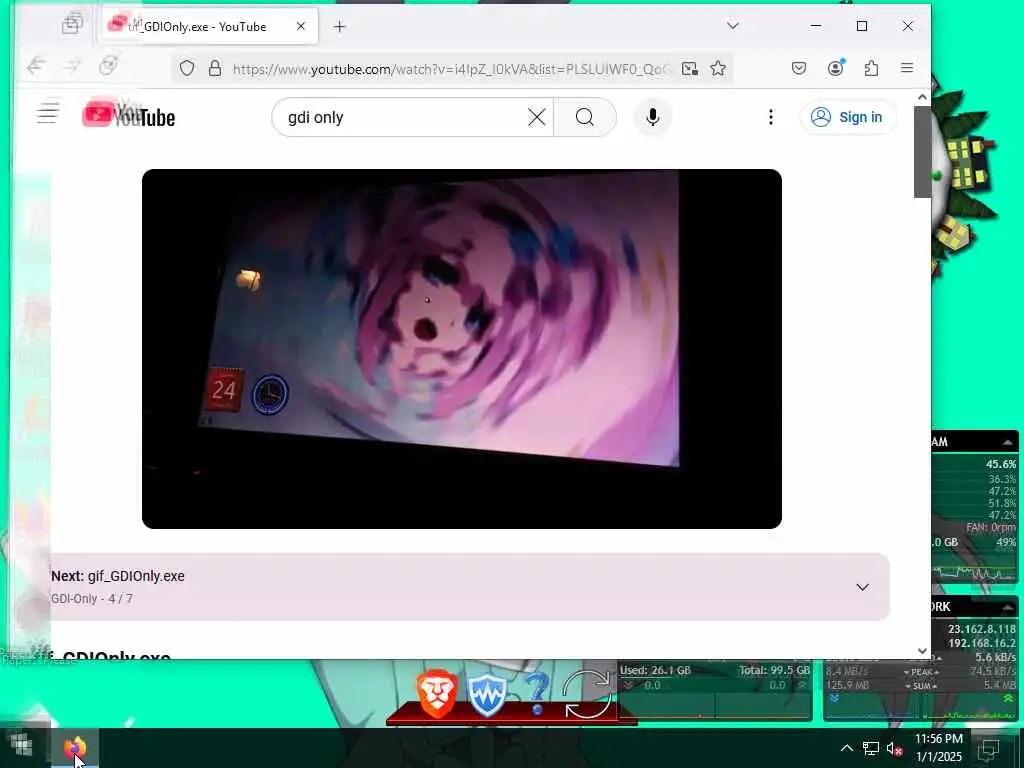This screenshot has height=768, width=1024.
Task: Show hidden system tray icons
Action: (846, 748)
